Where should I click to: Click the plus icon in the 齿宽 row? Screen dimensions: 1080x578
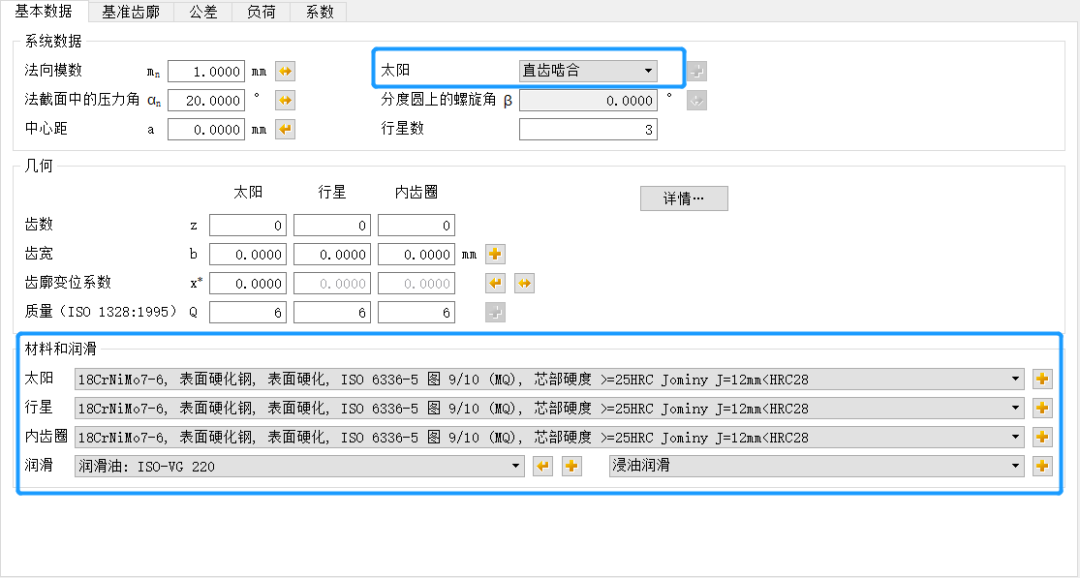tap(493, 254)
